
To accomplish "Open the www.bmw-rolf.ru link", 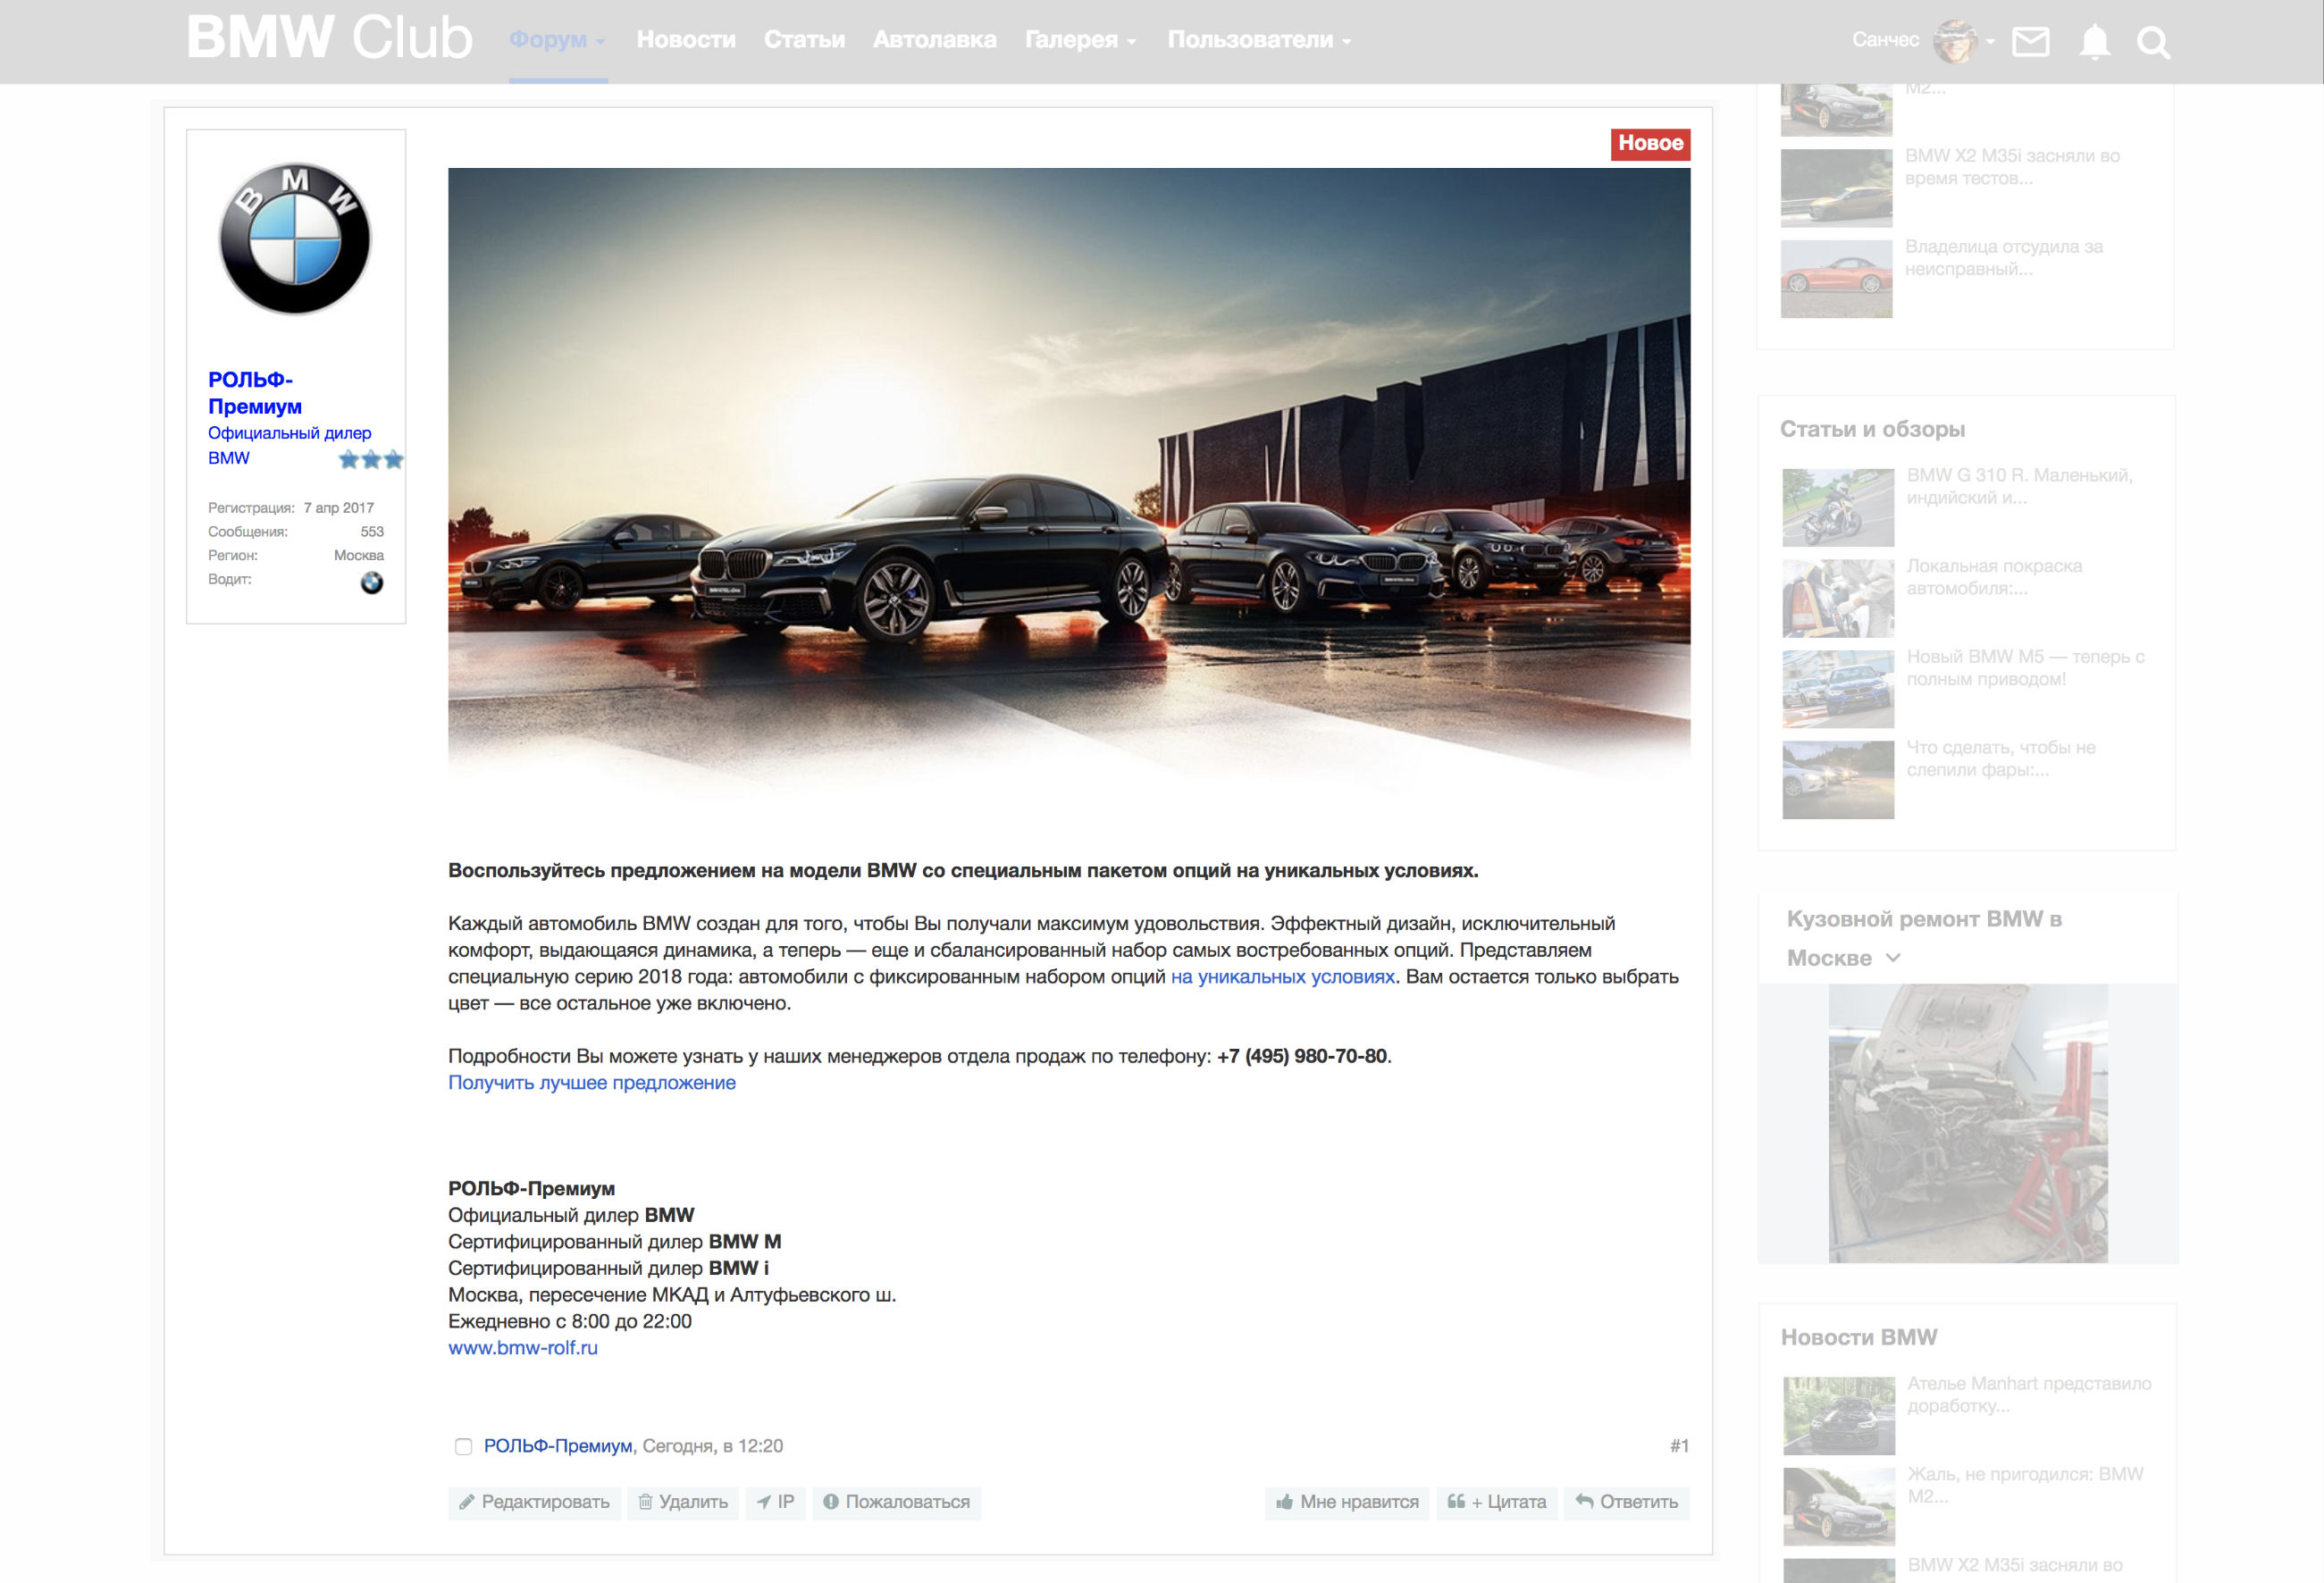I will [x=523, y=1348].
